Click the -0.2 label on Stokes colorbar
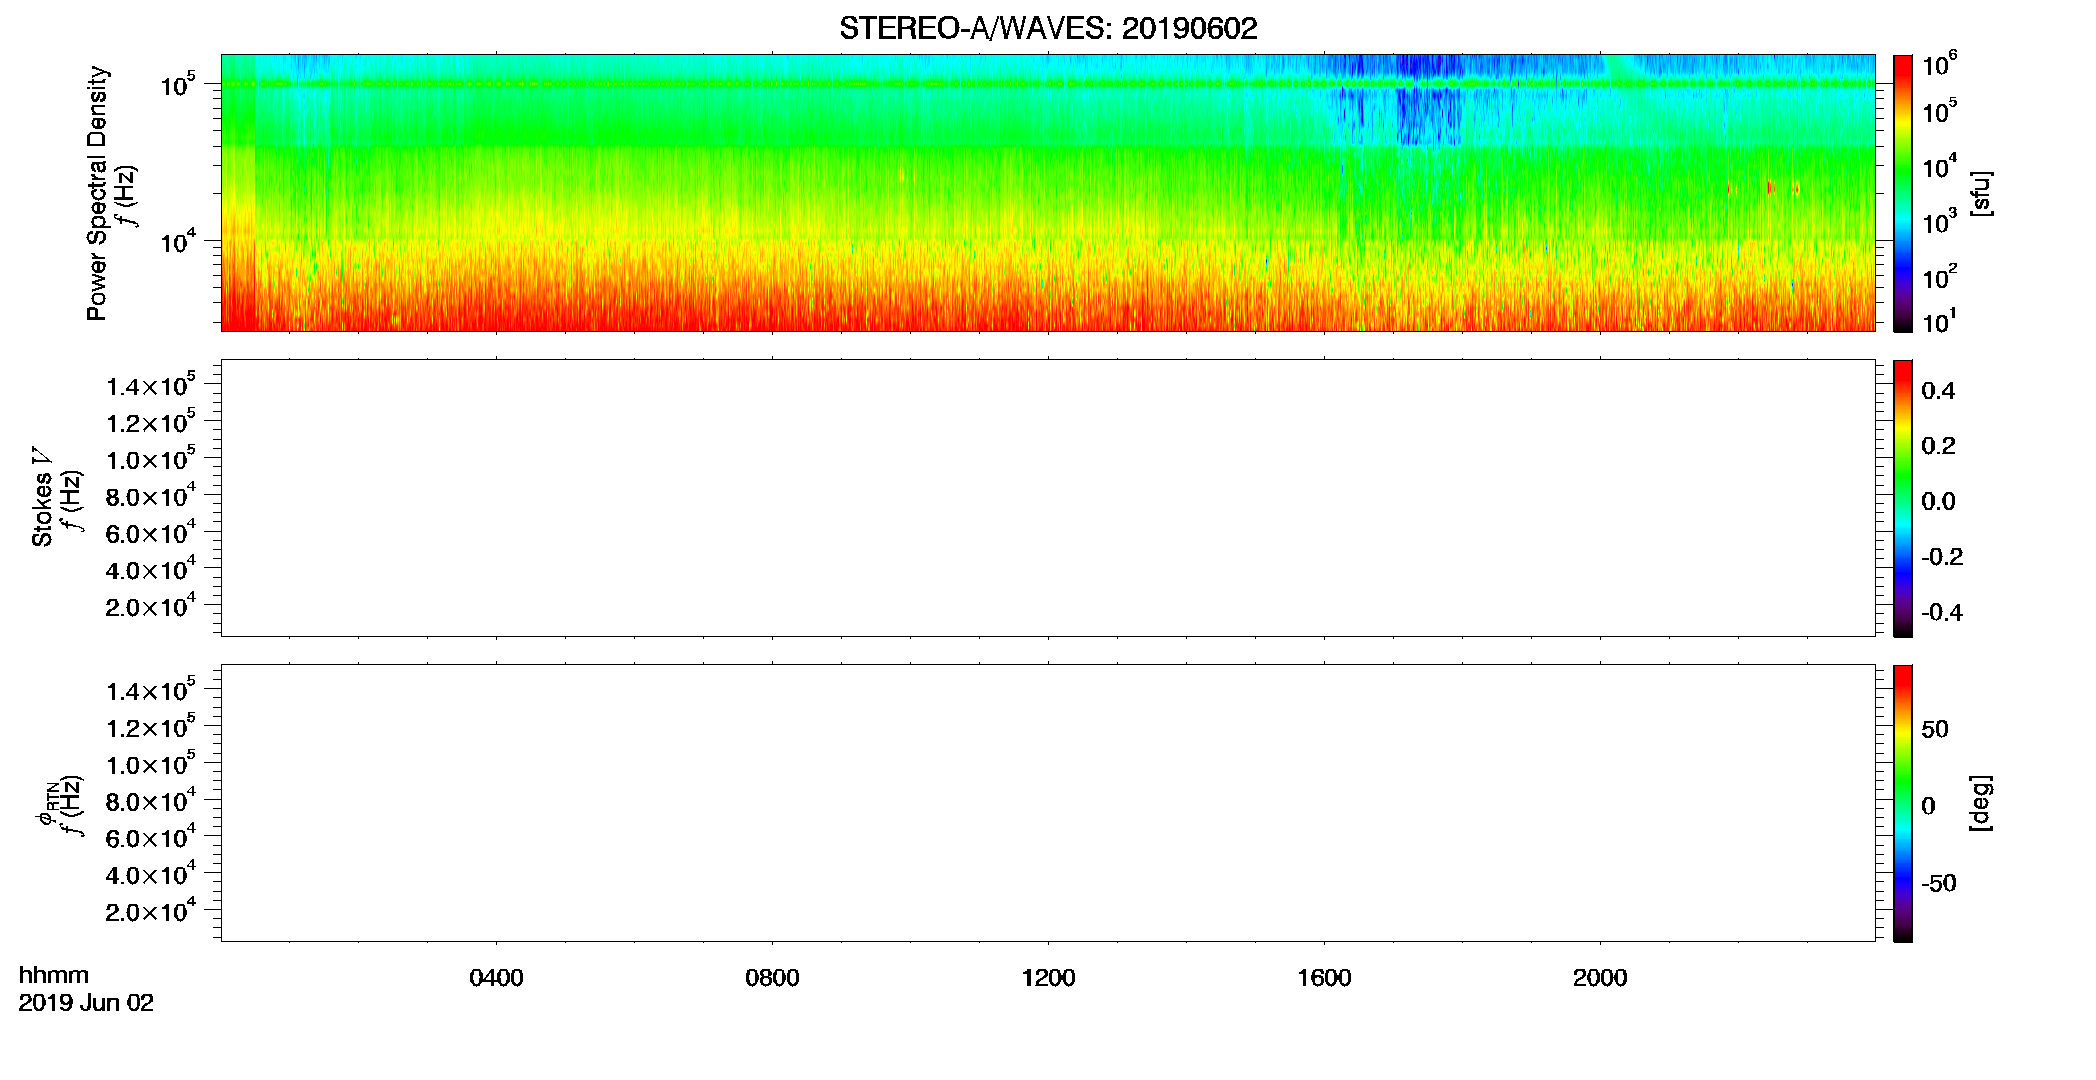Viewport: 2096px width, 1080px height. pyautogui.click(x=1942, y=557)
